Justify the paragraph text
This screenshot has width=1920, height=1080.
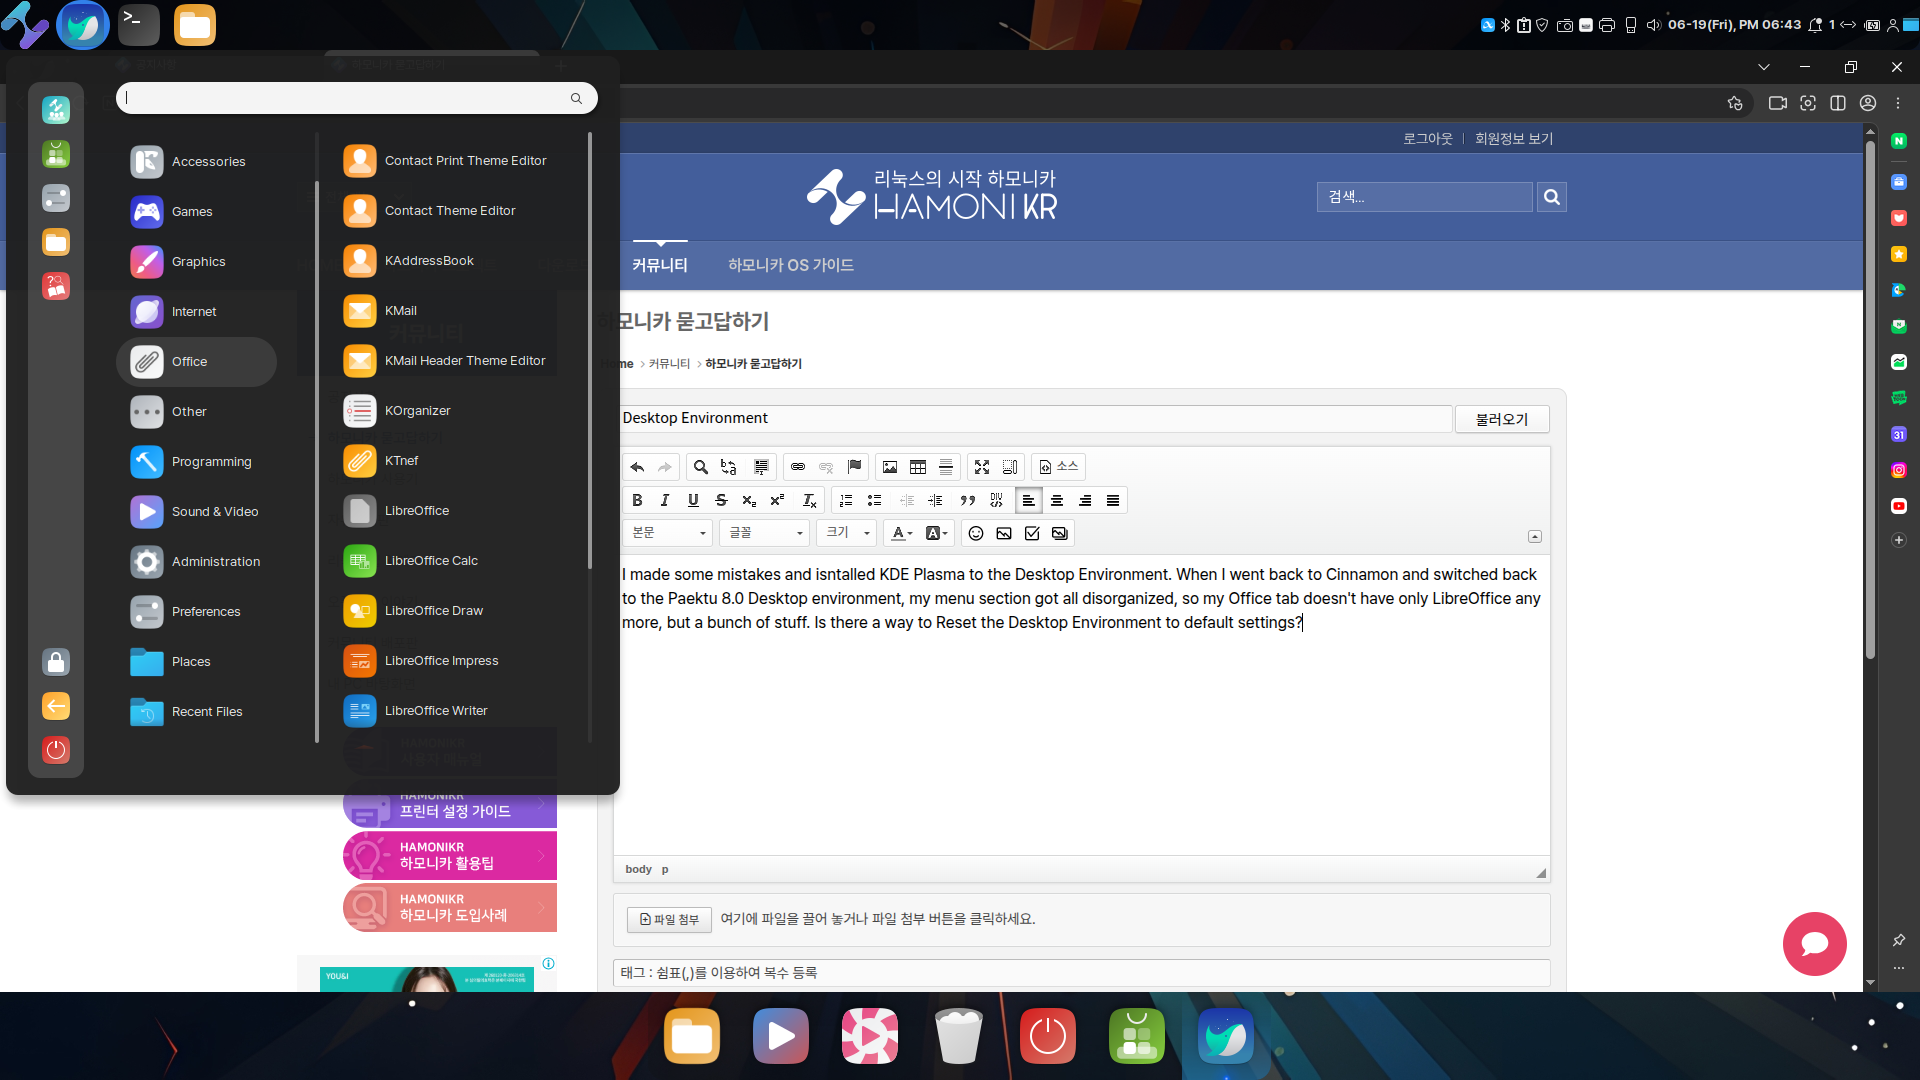click(1113, 501)
